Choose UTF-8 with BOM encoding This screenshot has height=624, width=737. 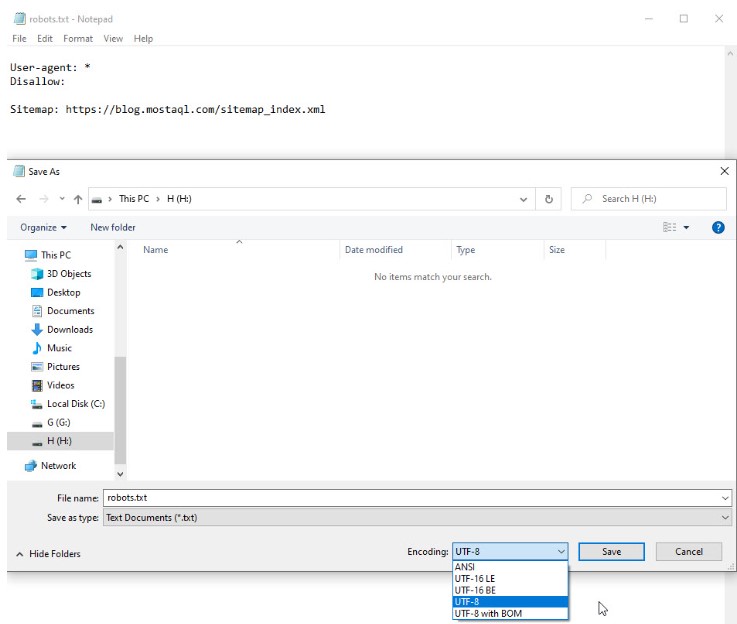510,614
